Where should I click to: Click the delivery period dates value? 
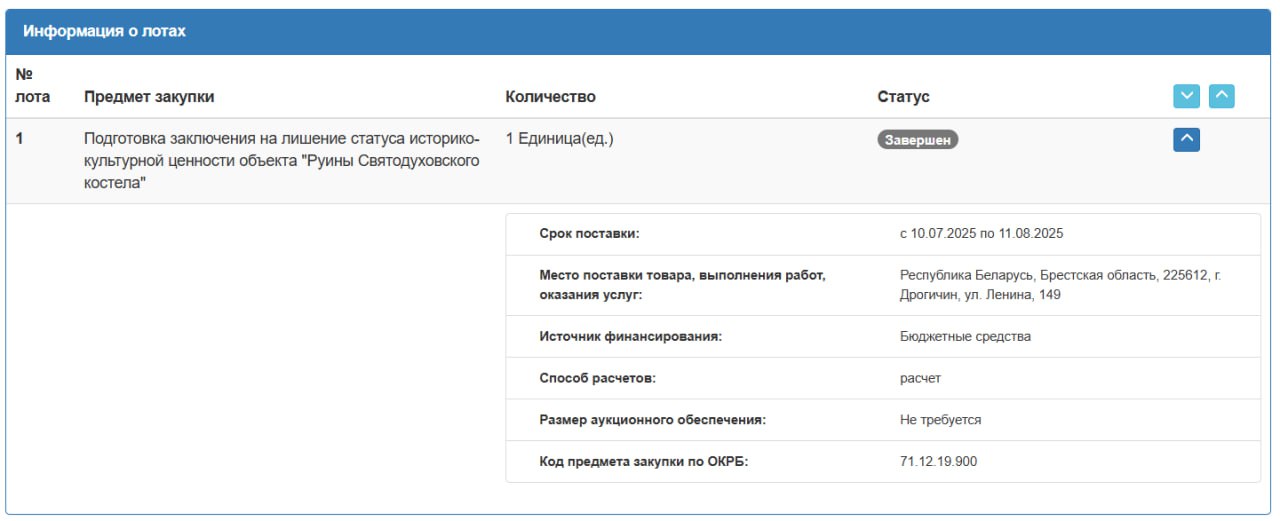click(x=981, y=234)
